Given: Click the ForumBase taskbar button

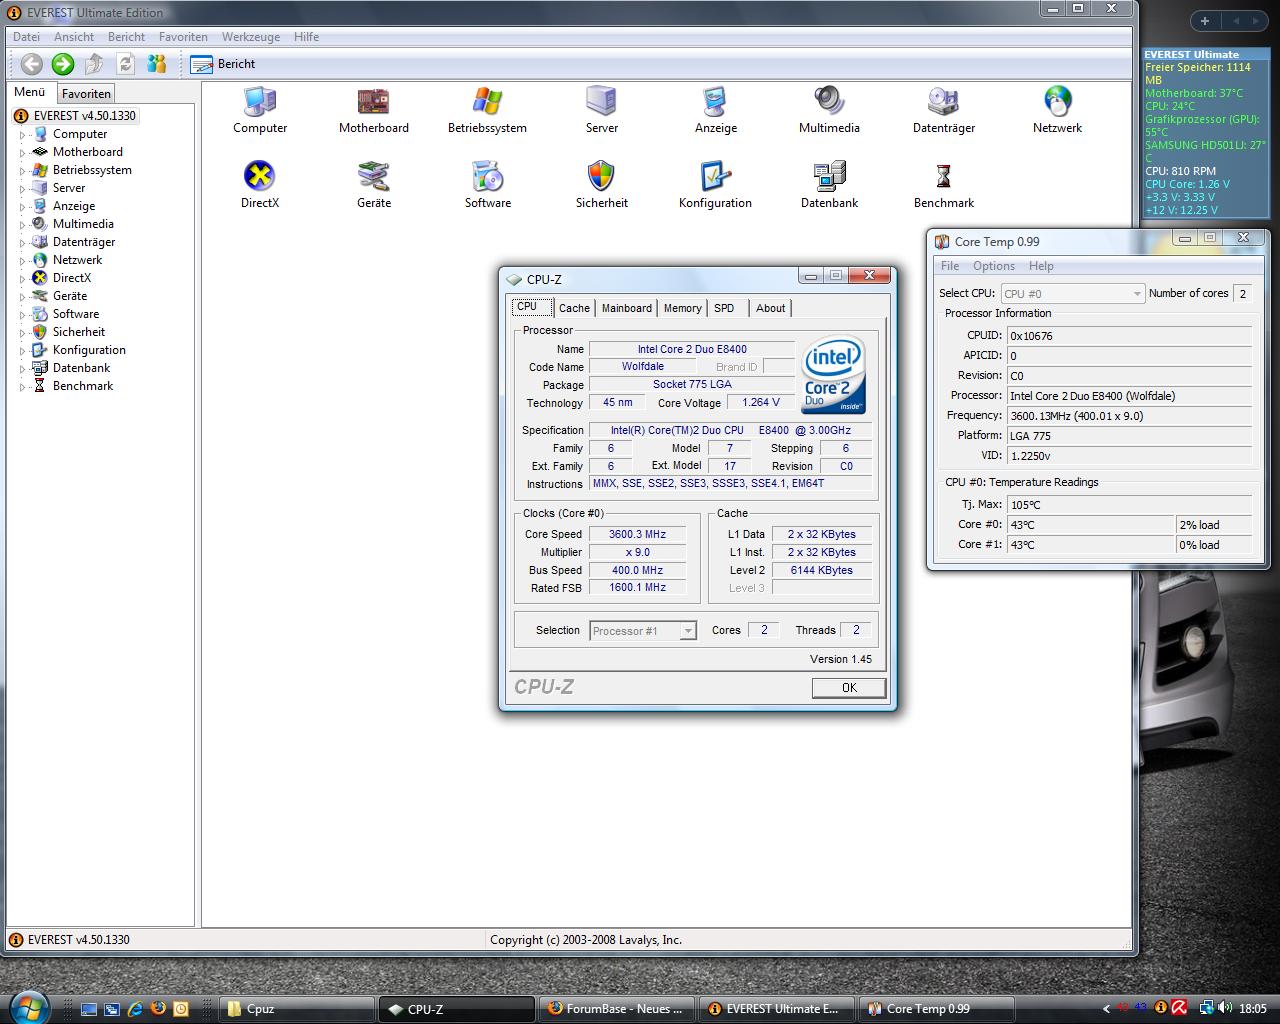Looking at the screenshot, I should pyautogui.click(x=617, y=1009).
